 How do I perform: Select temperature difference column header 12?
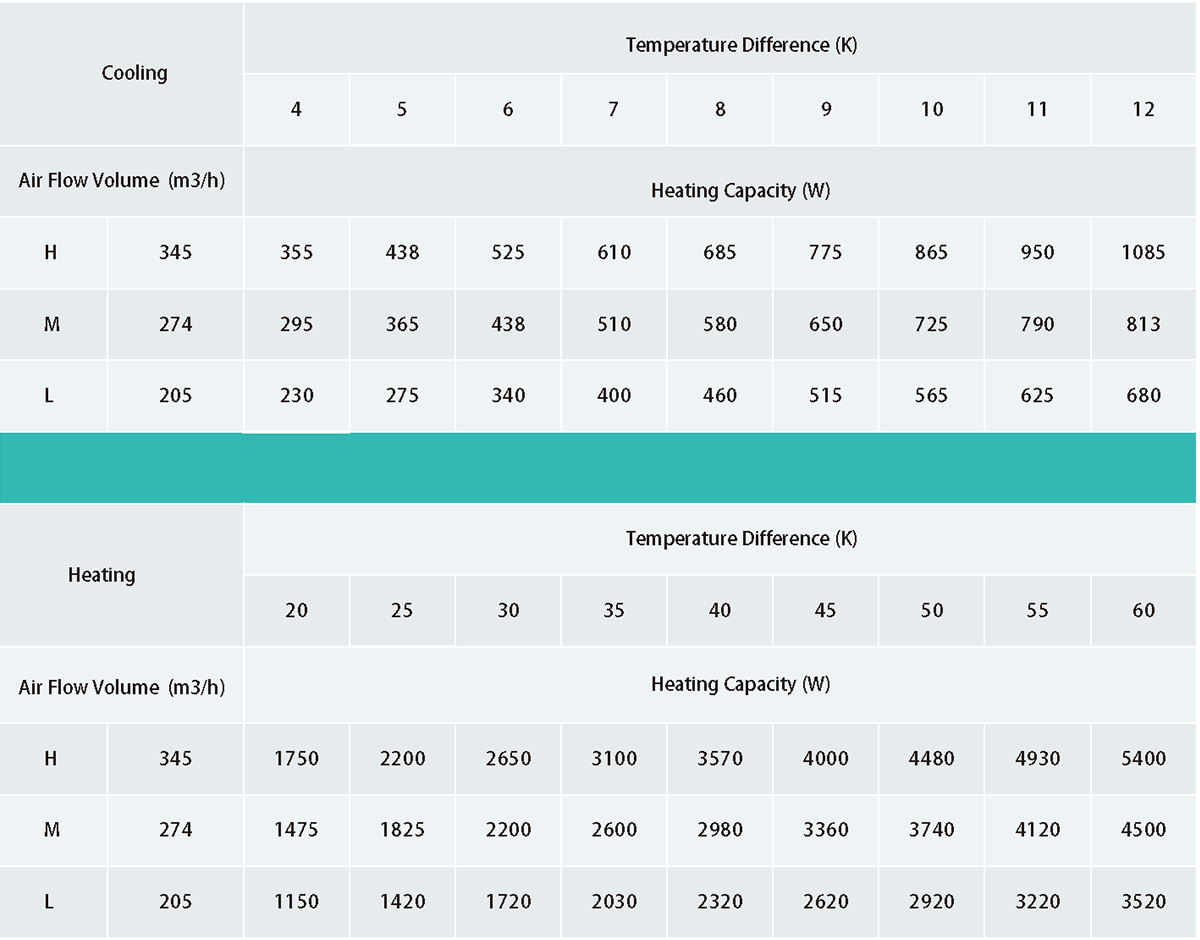(x=1143, y=110)
